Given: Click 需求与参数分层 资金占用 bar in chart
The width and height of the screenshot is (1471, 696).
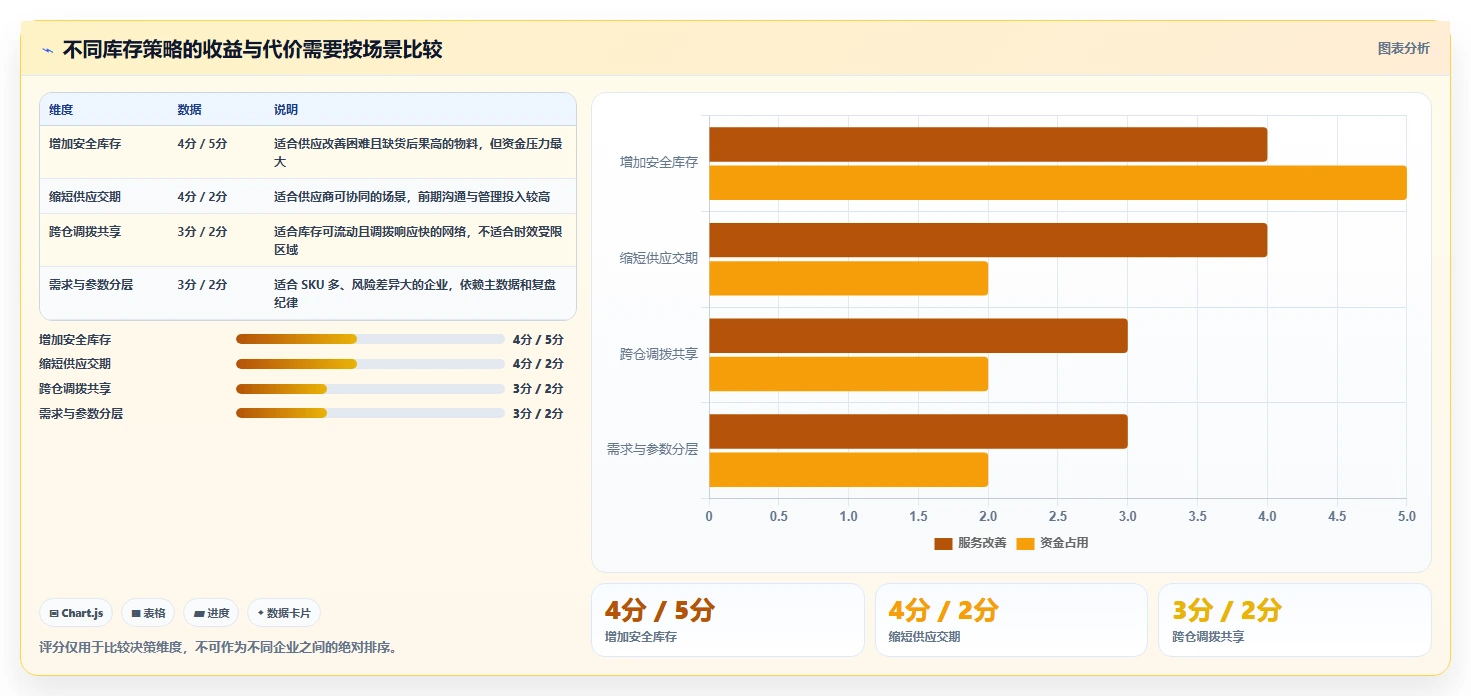Looking at the screenshot, I should tap(848, 470).
